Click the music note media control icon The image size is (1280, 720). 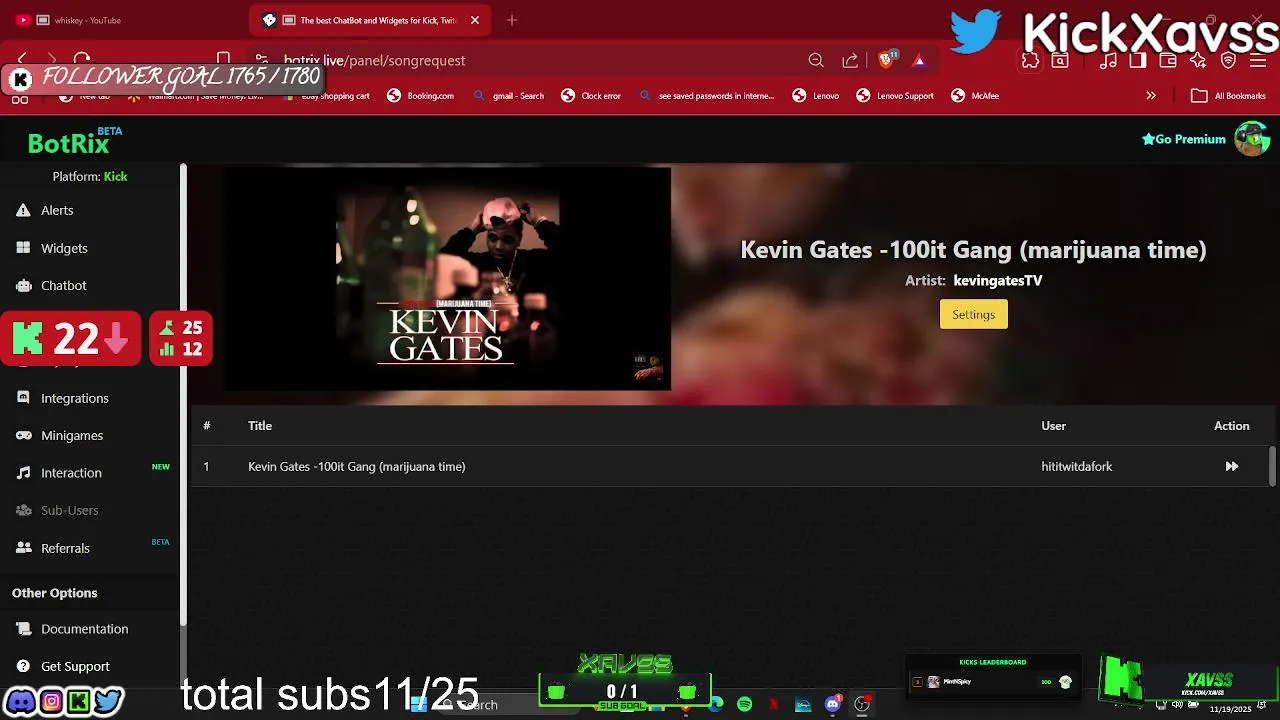pos(1108,61)
